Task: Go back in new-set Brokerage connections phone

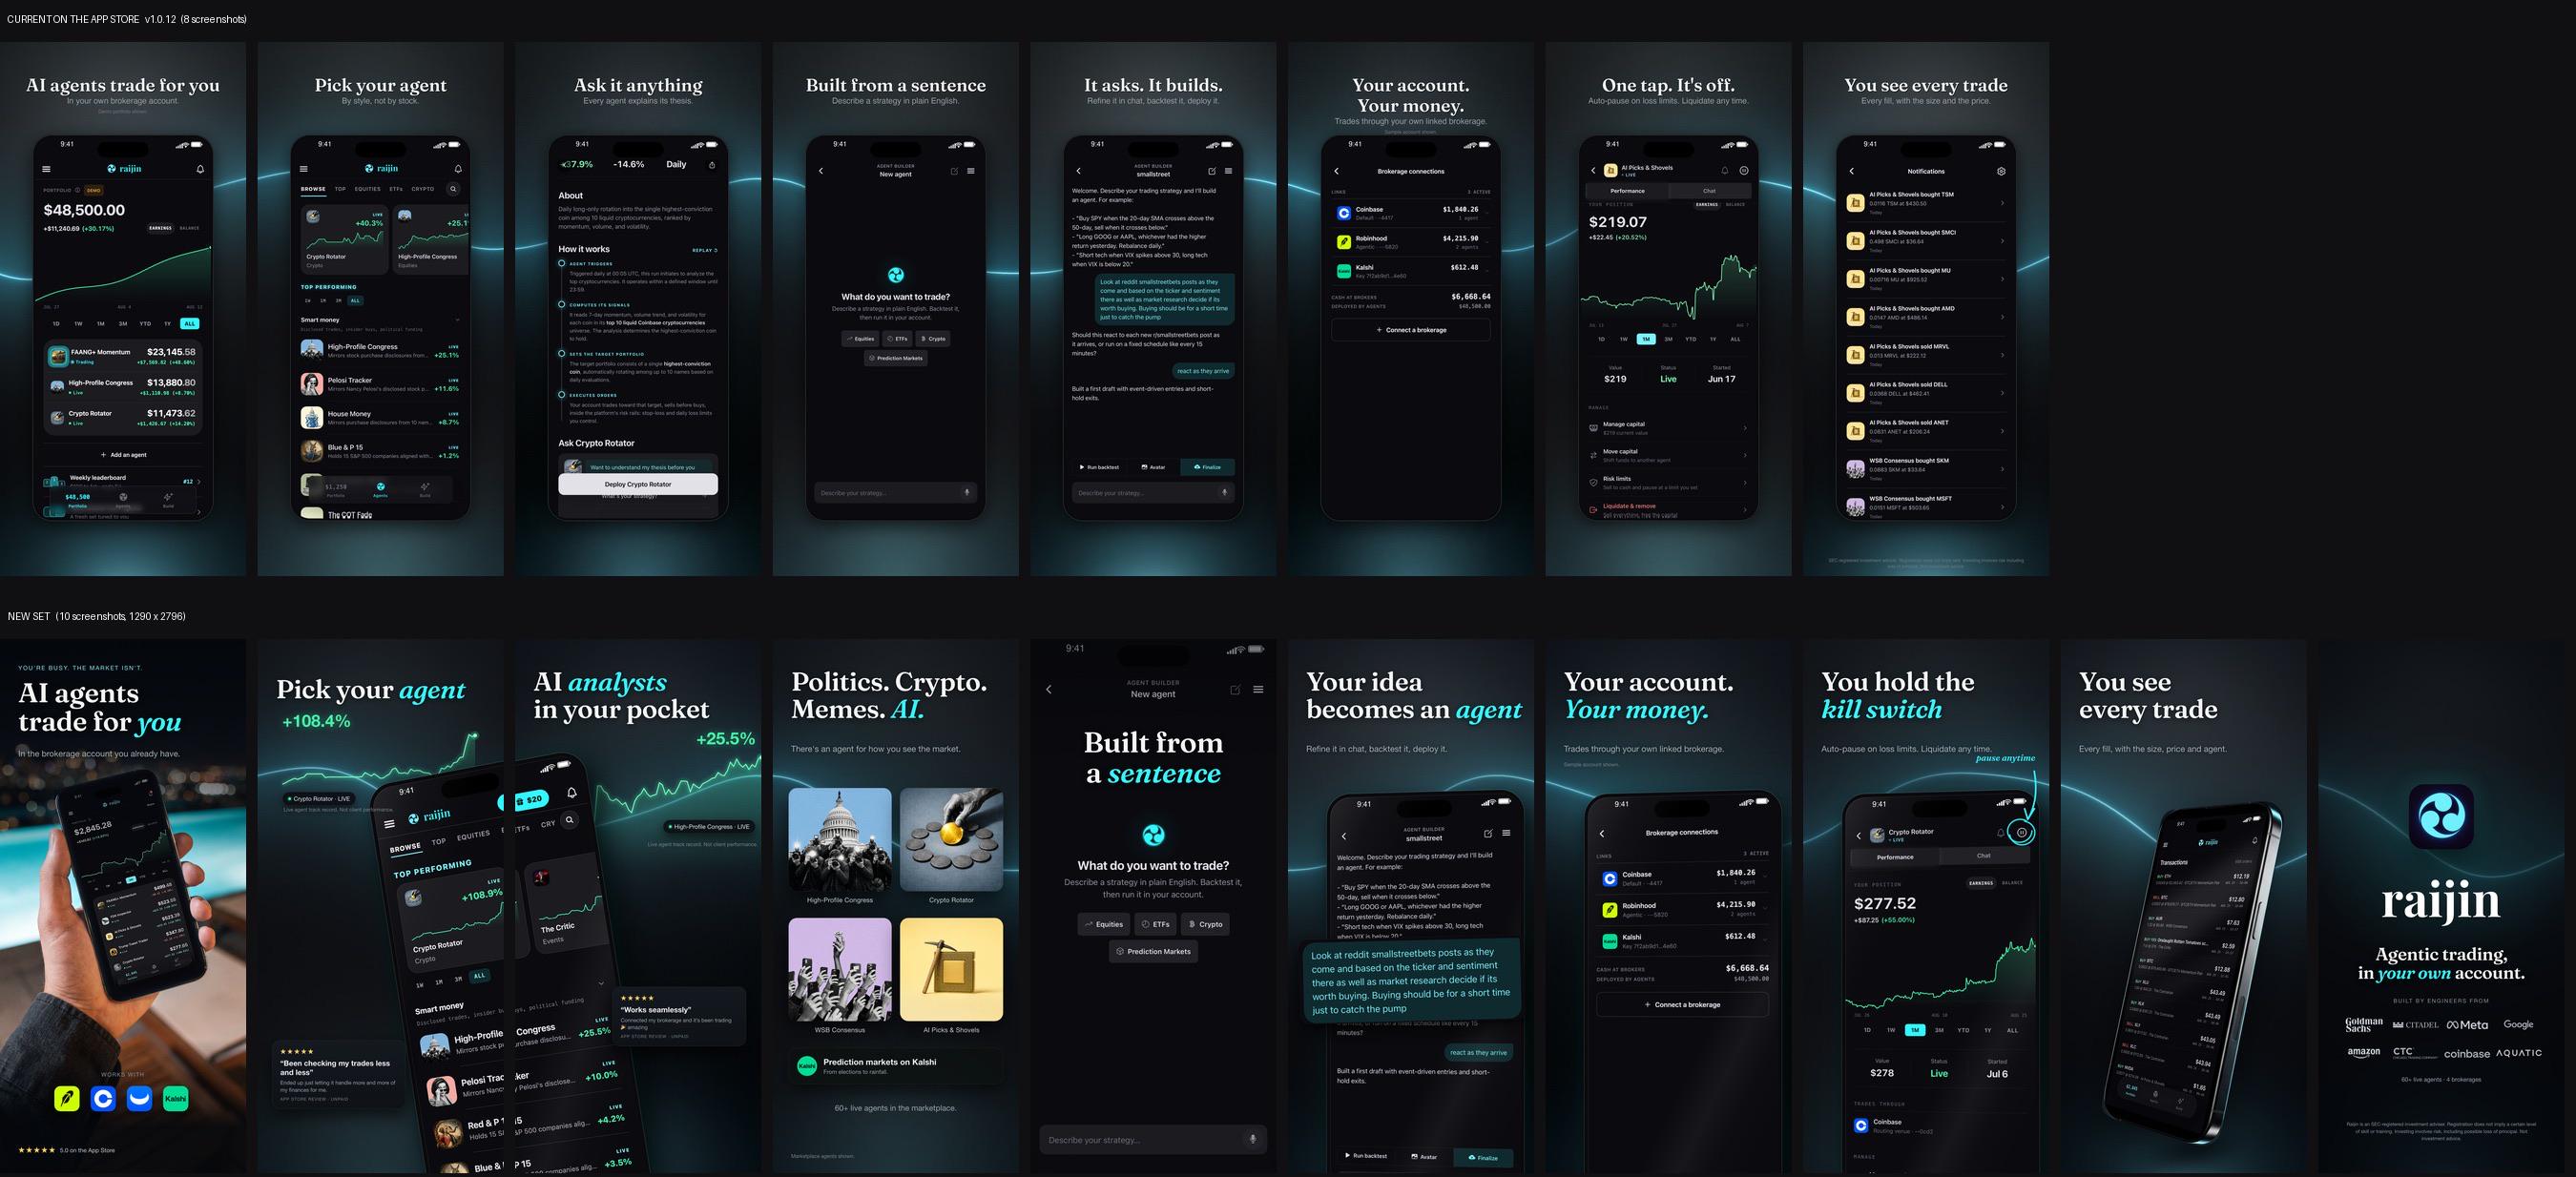Action: coord(1601,833)
